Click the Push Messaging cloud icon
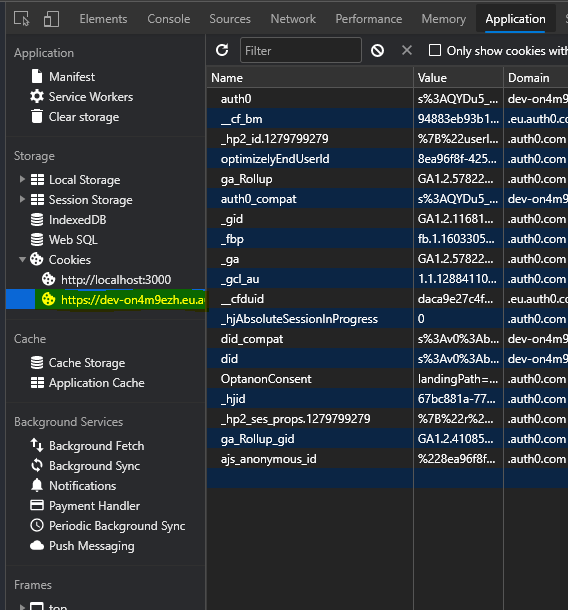 tap(37, 545)
